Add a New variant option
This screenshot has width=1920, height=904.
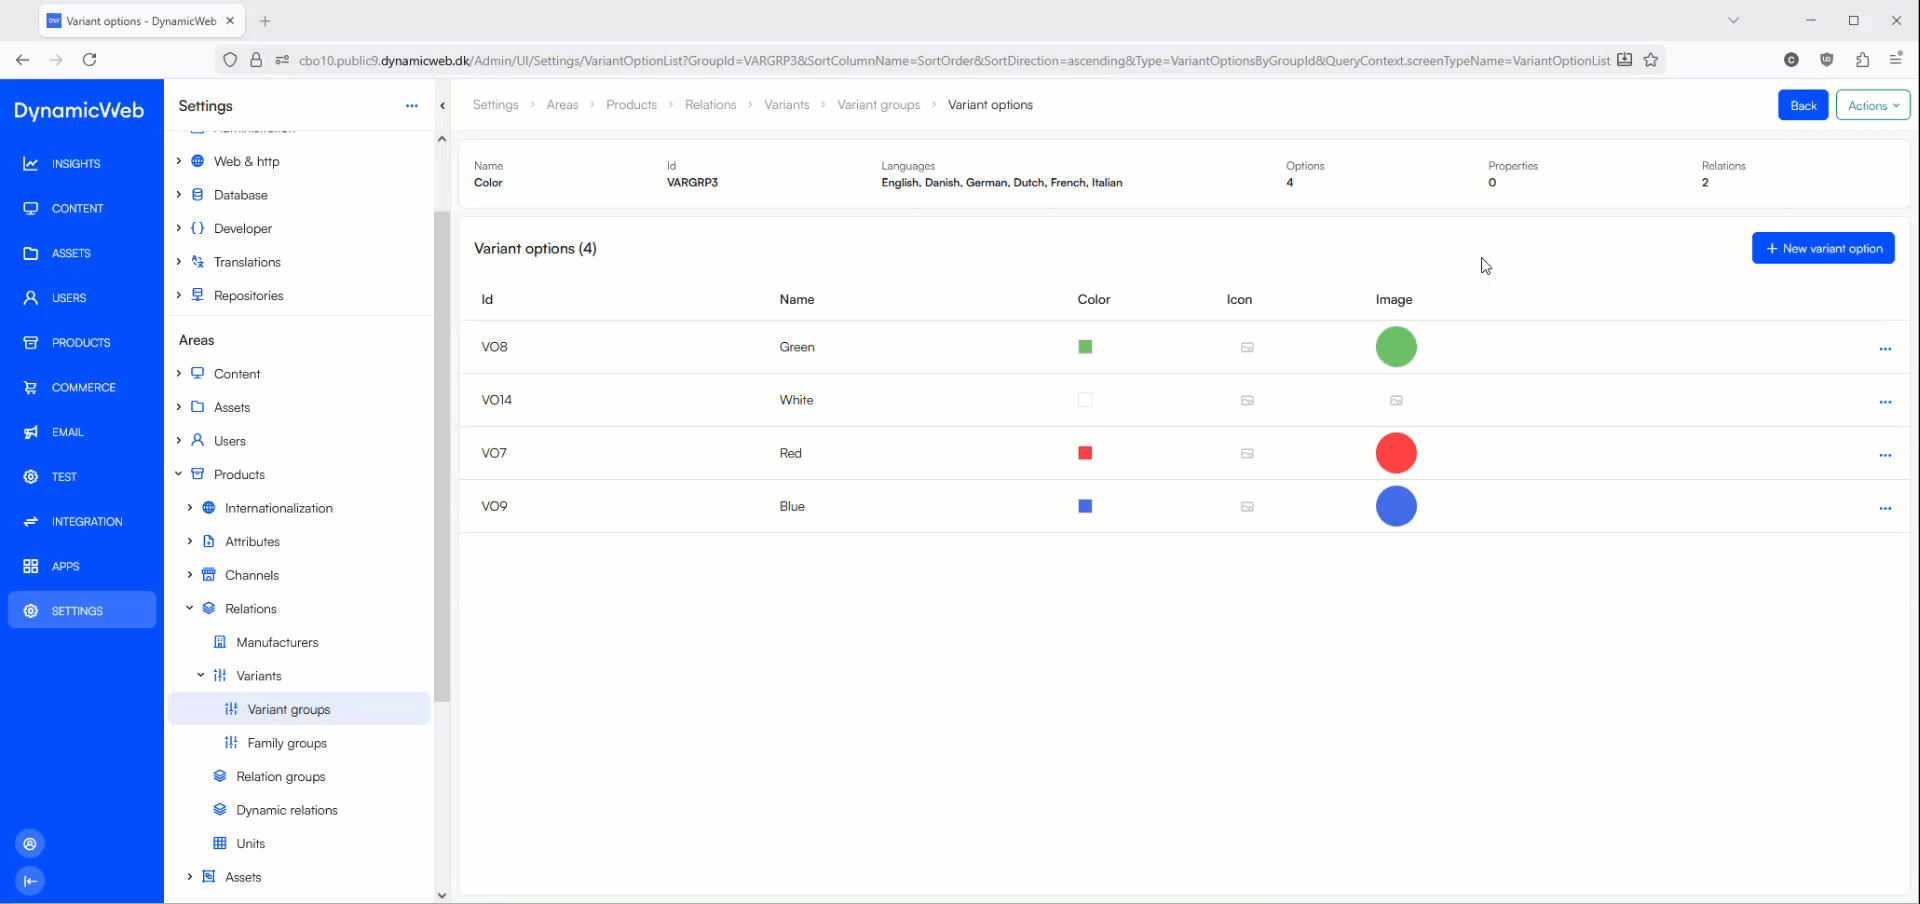click(x=1822, y=249)
